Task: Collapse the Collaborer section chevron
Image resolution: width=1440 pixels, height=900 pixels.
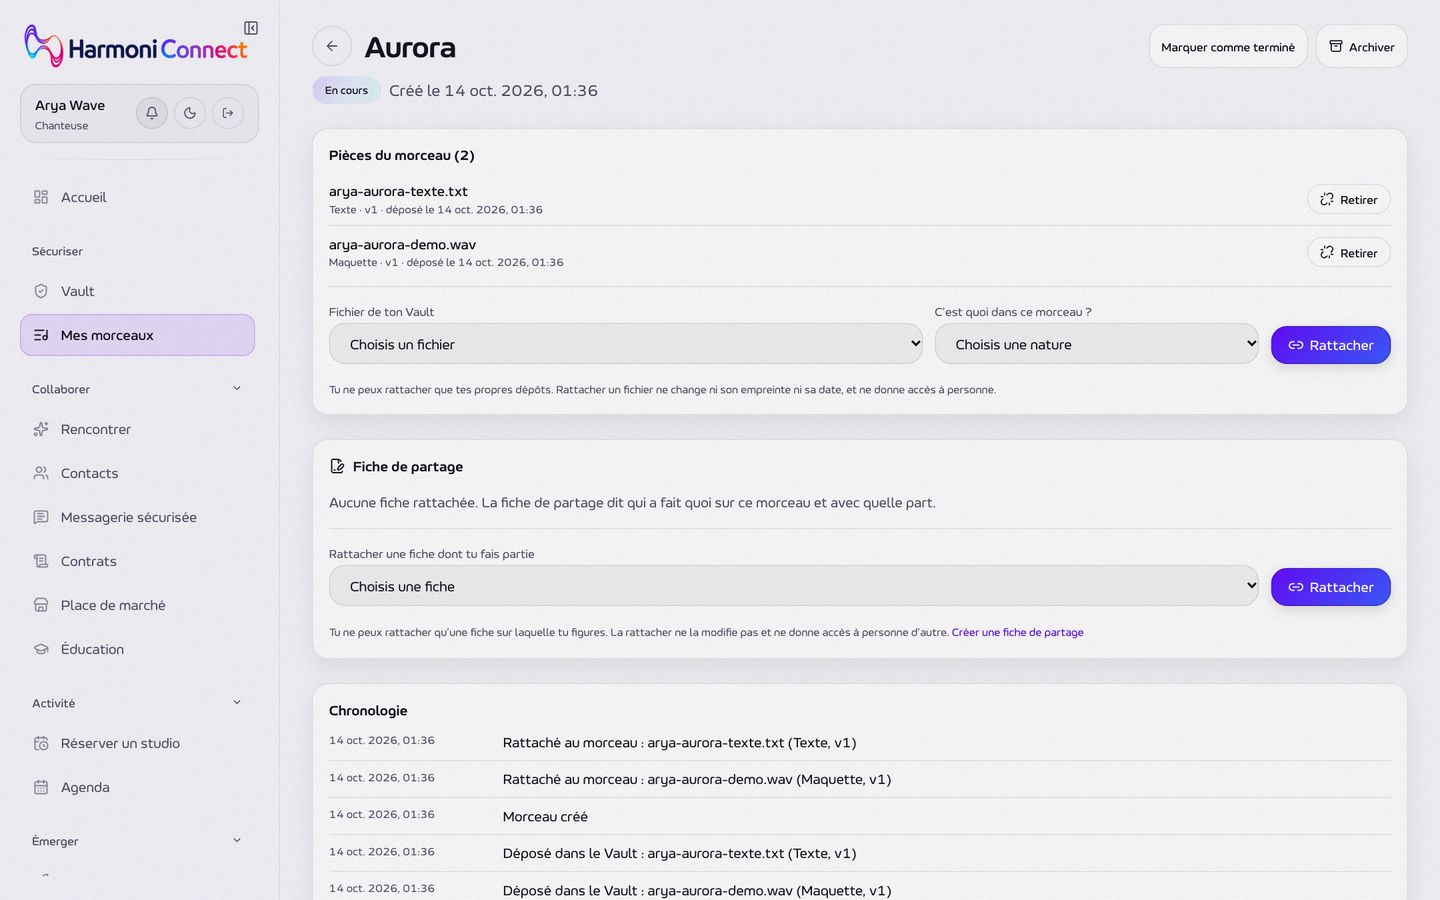Action: coord(237,389)
